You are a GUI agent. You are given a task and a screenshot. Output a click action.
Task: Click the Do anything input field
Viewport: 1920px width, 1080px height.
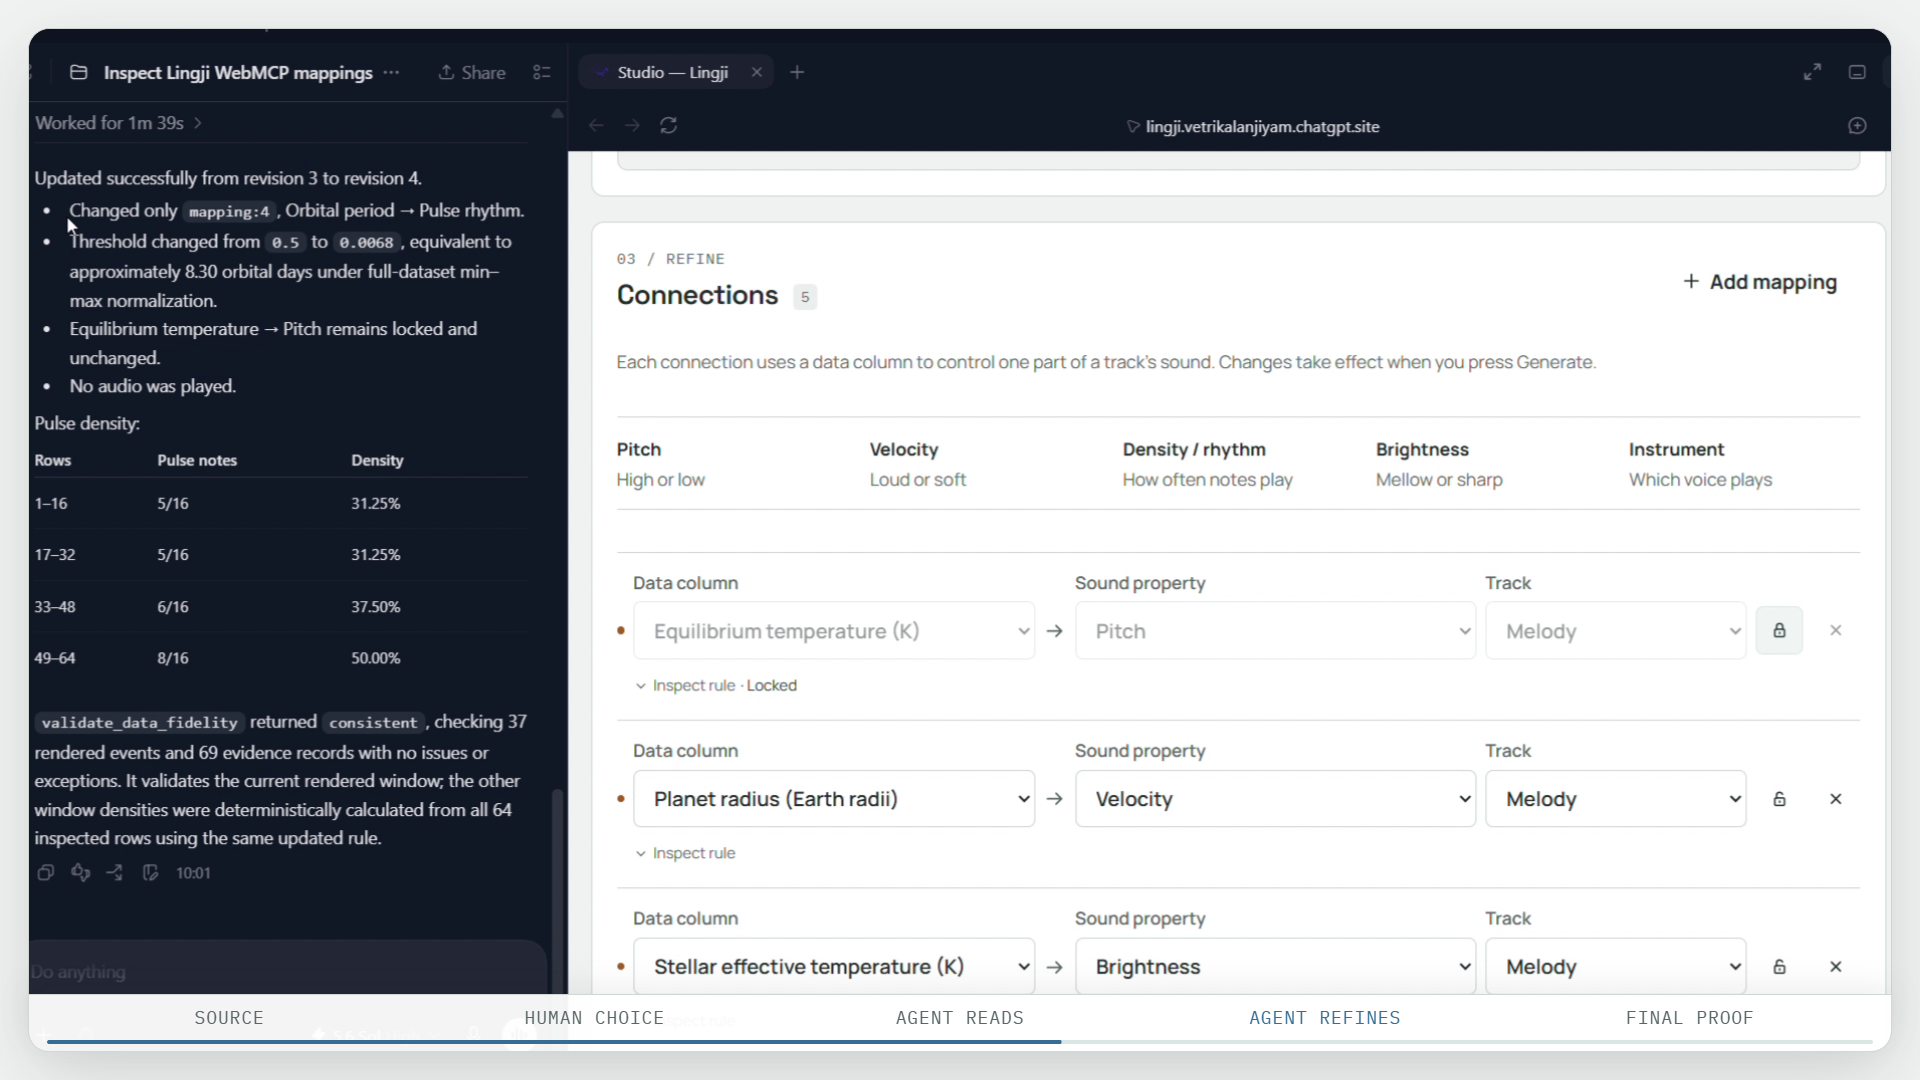pyautogui.click(x=288, y=972)
